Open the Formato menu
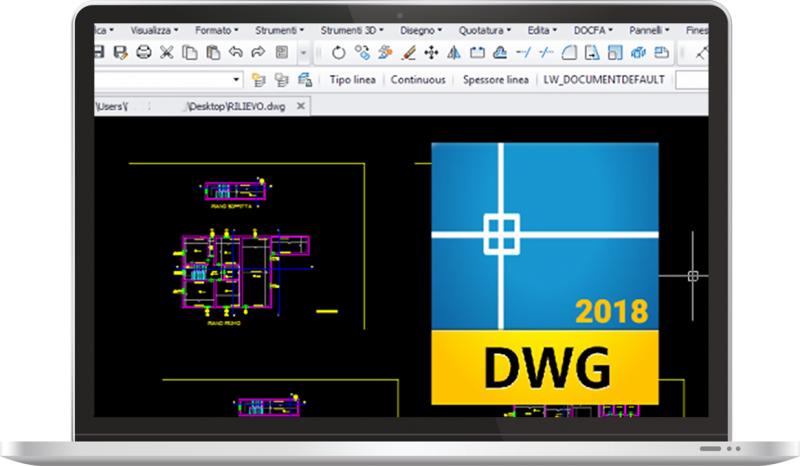 (x=216, y=31)
